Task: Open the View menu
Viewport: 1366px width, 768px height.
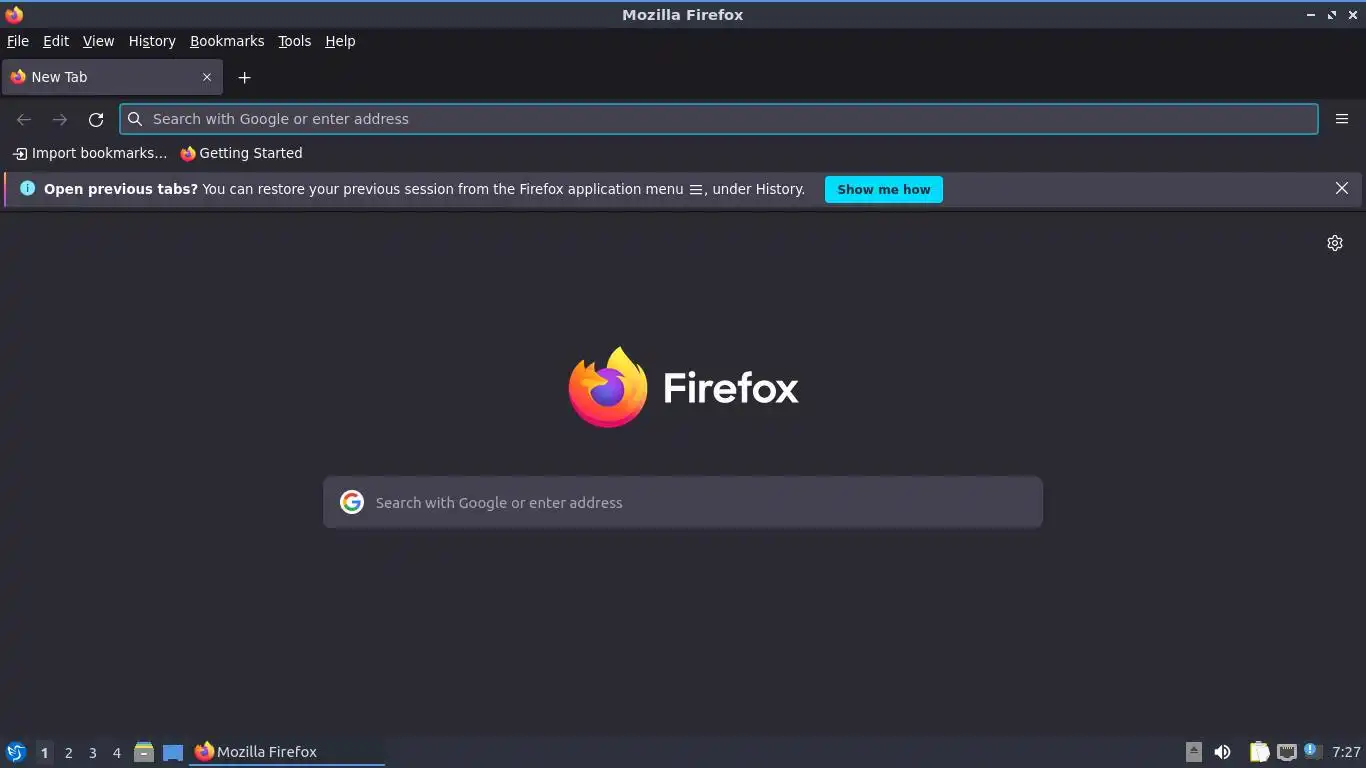Action: [98, 41]
